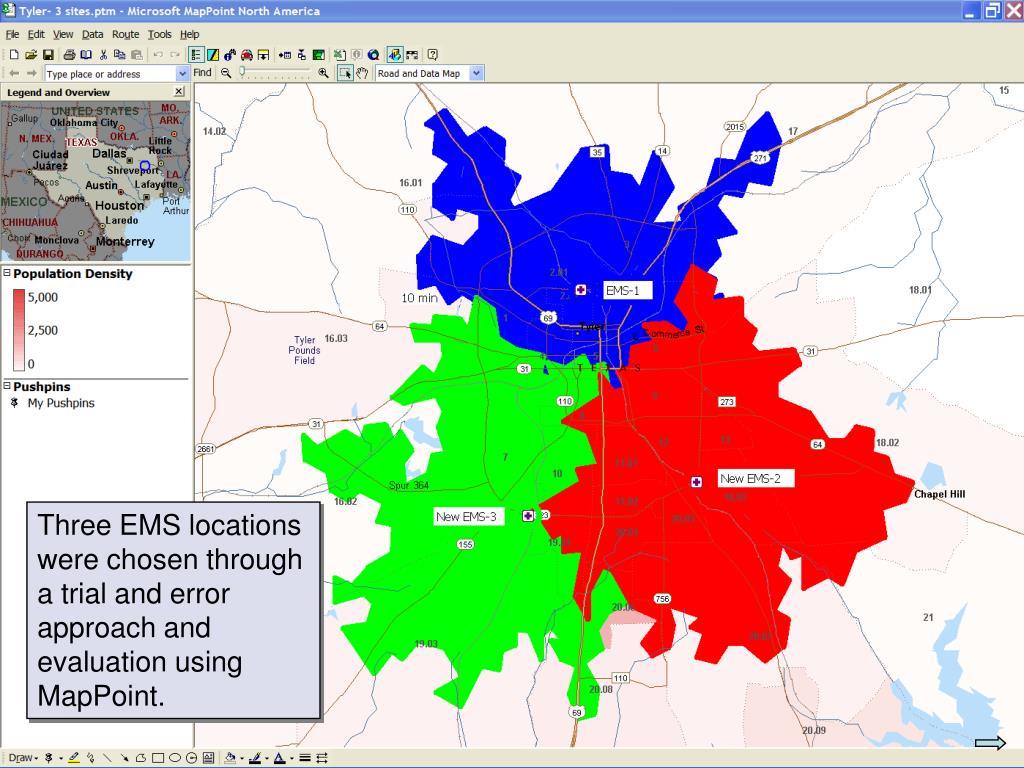
Task: Open the Import Data Wizard icon
Action: pyautogui.click(x=285, y=55)
